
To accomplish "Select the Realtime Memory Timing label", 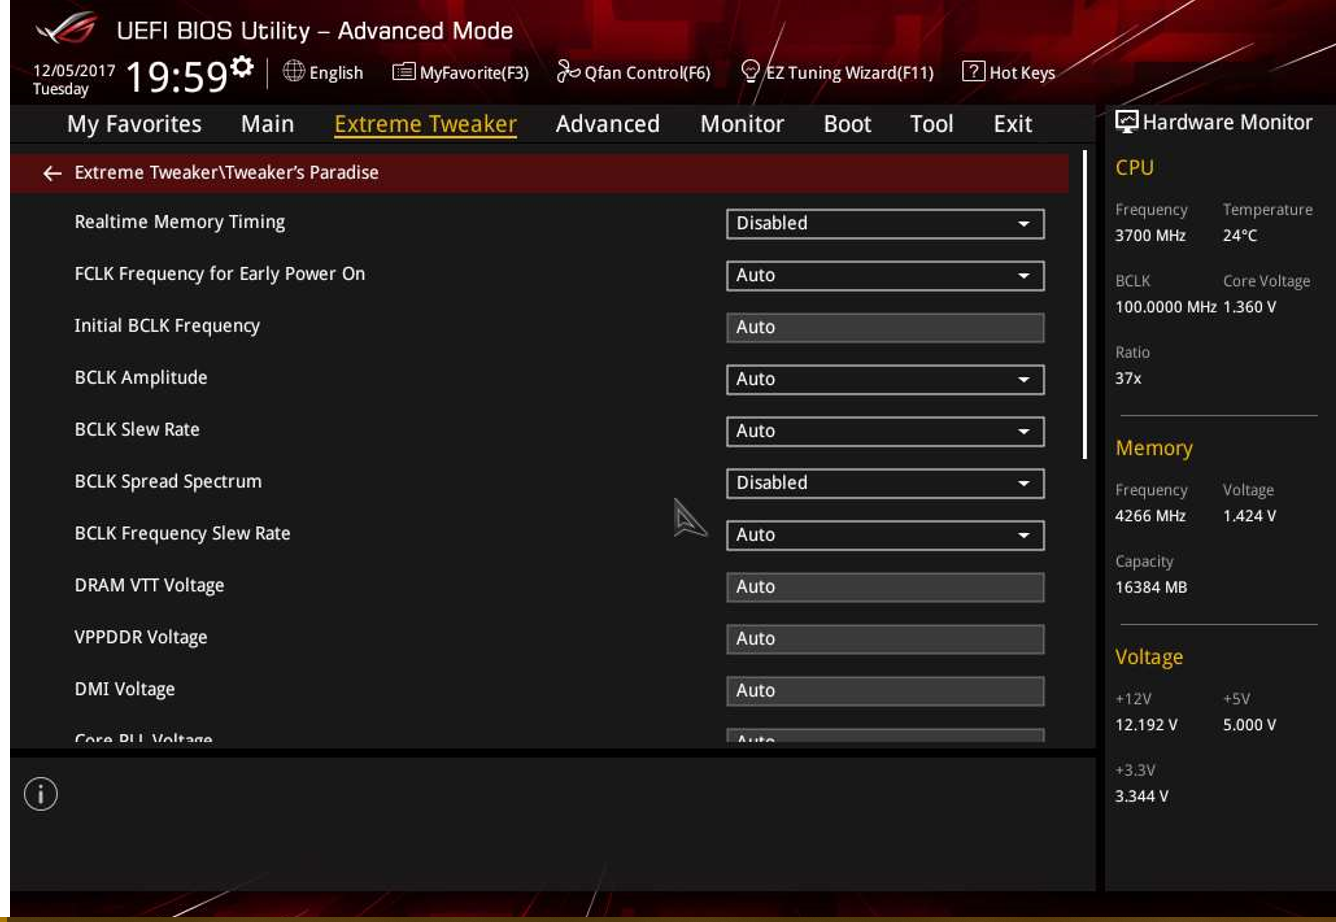I will (x=180, y=222).
